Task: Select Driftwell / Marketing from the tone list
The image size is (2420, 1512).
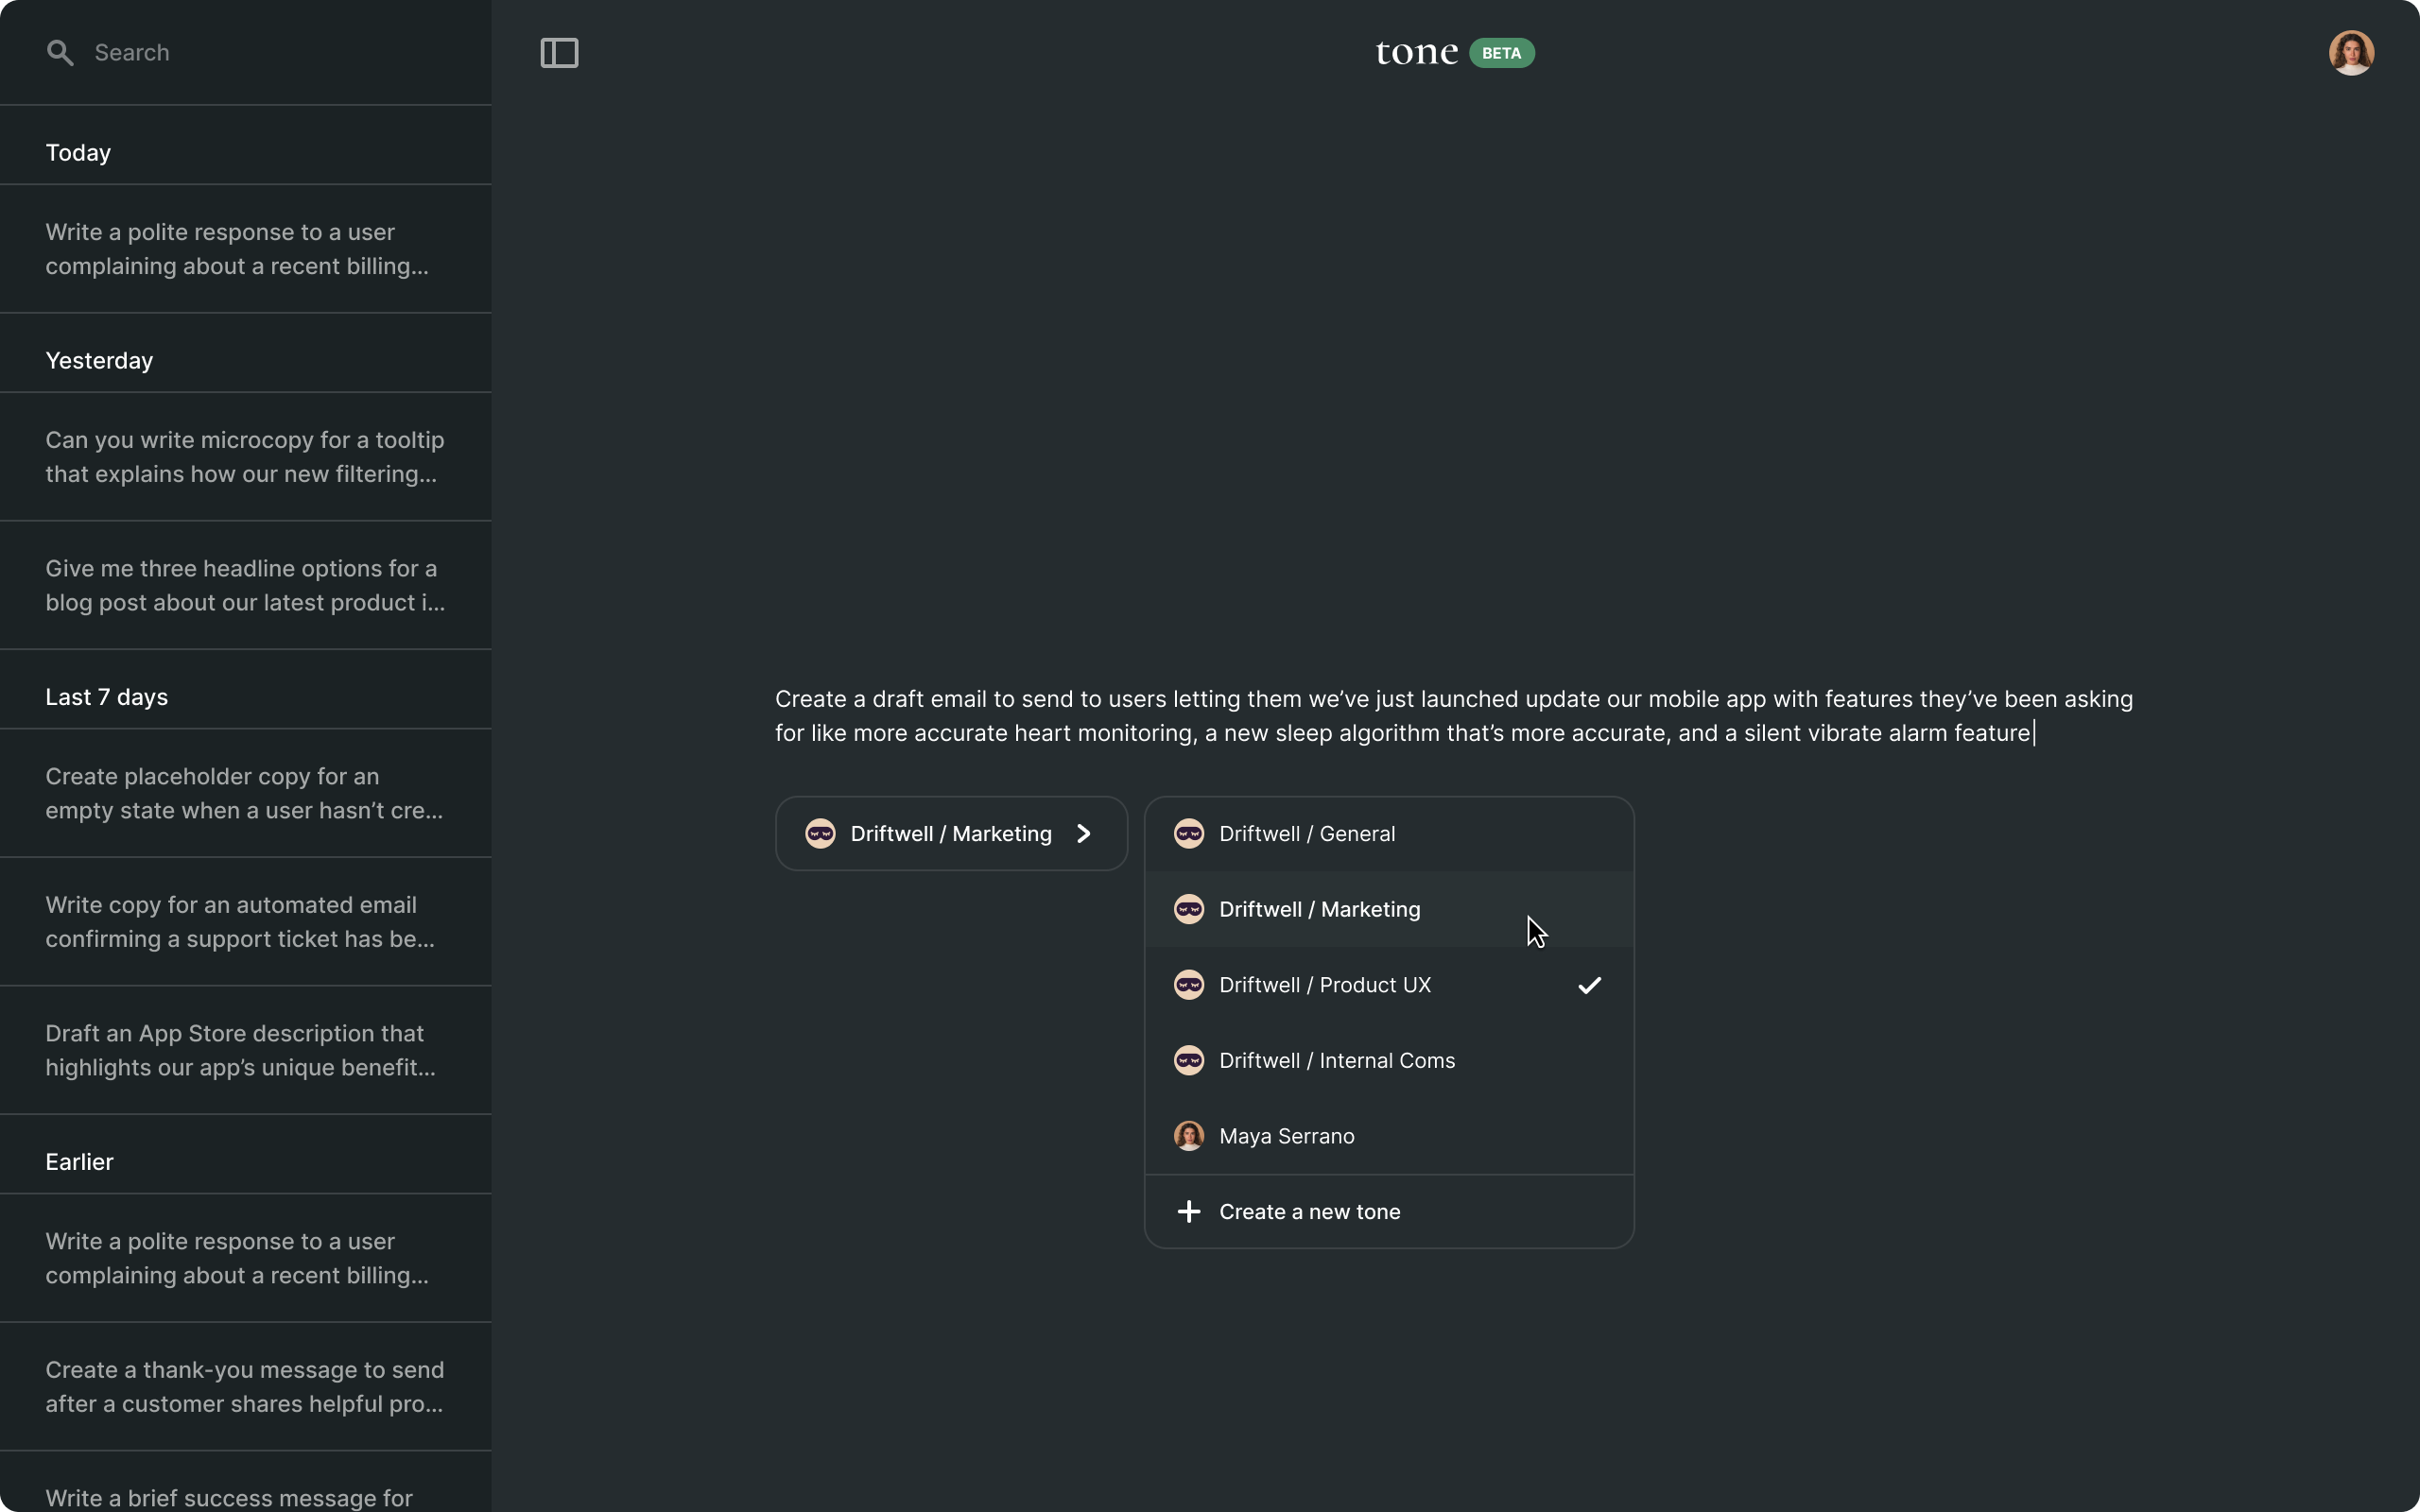Action: coord(1319,910)
